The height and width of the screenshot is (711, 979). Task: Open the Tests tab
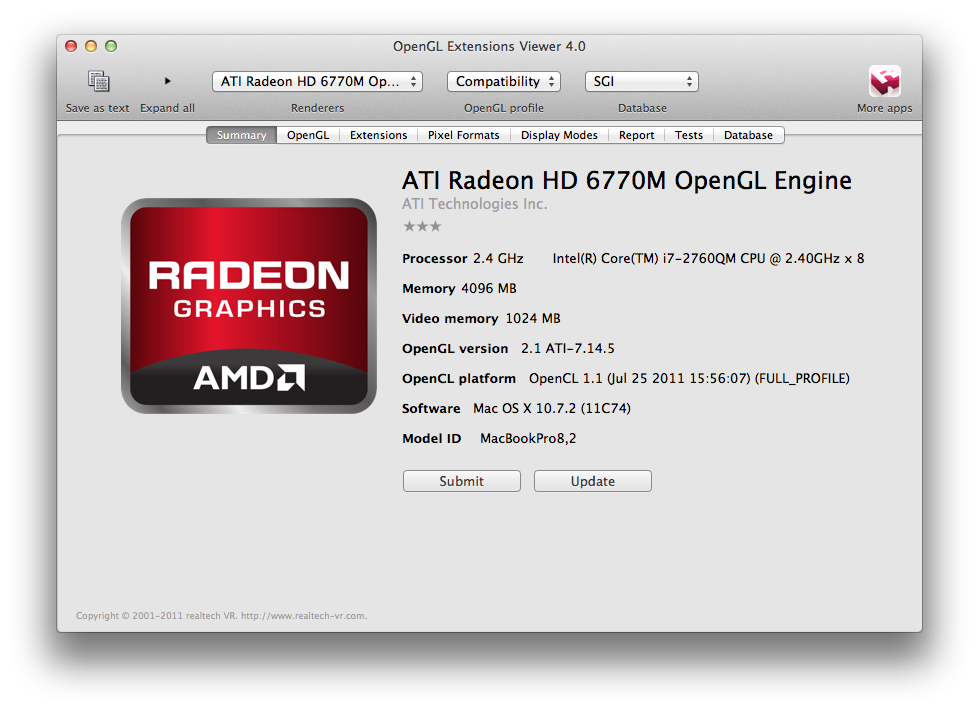point(689,135)
